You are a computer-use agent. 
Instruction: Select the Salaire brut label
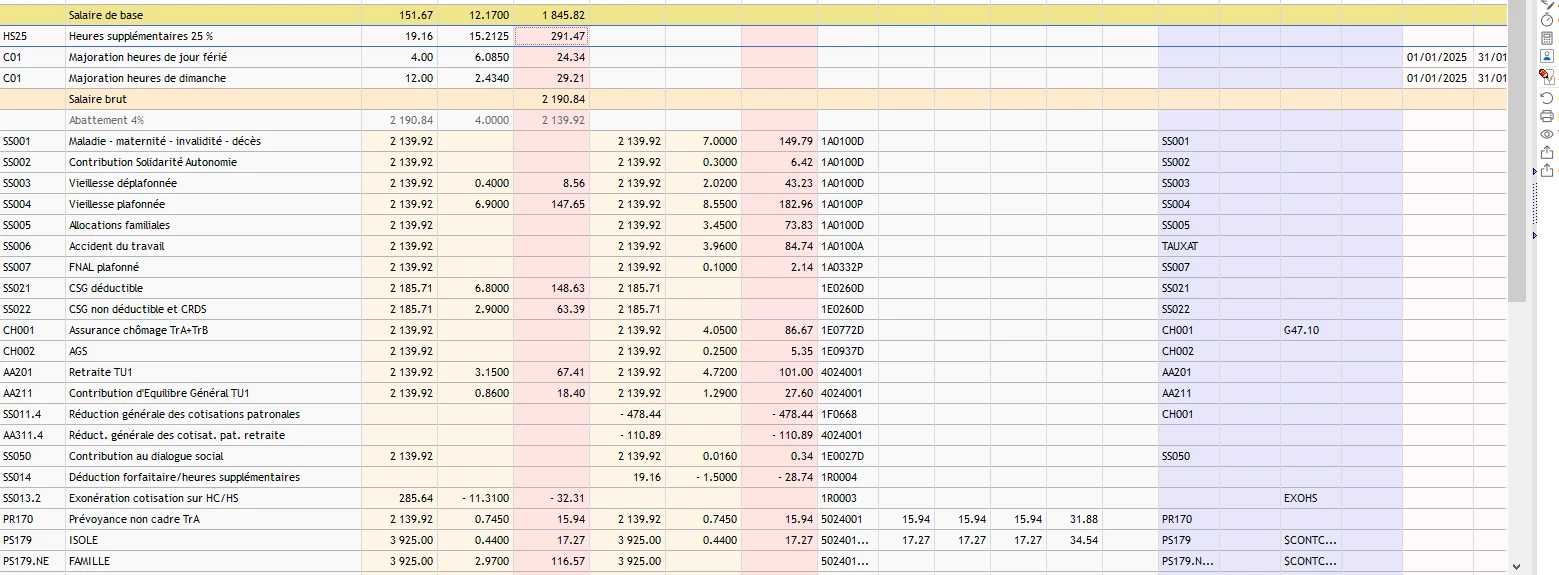click(x=97, y=99)
